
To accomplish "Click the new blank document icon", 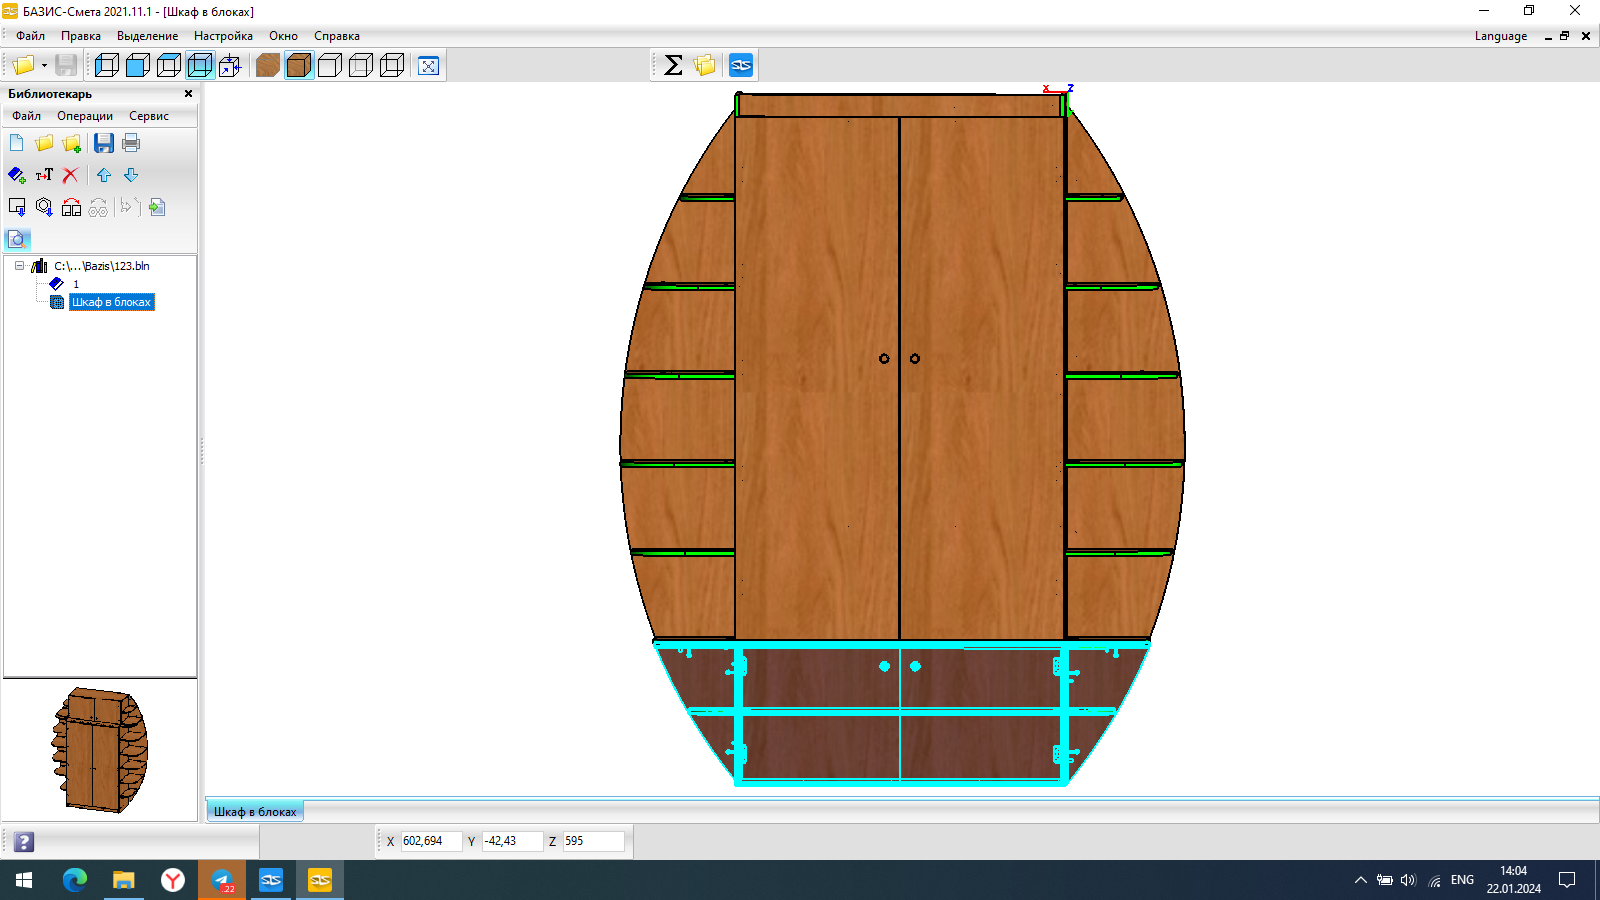I will 17,143.
